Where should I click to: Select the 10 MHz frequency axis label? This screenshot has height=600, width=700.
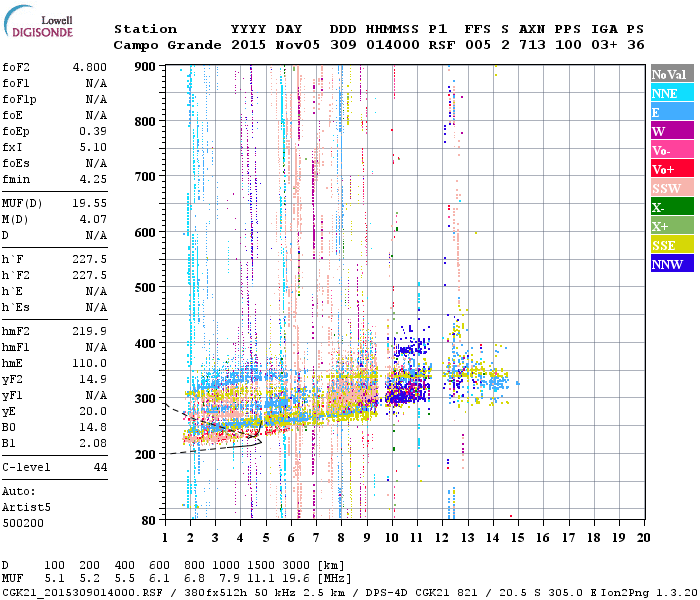tap(392, 538)
